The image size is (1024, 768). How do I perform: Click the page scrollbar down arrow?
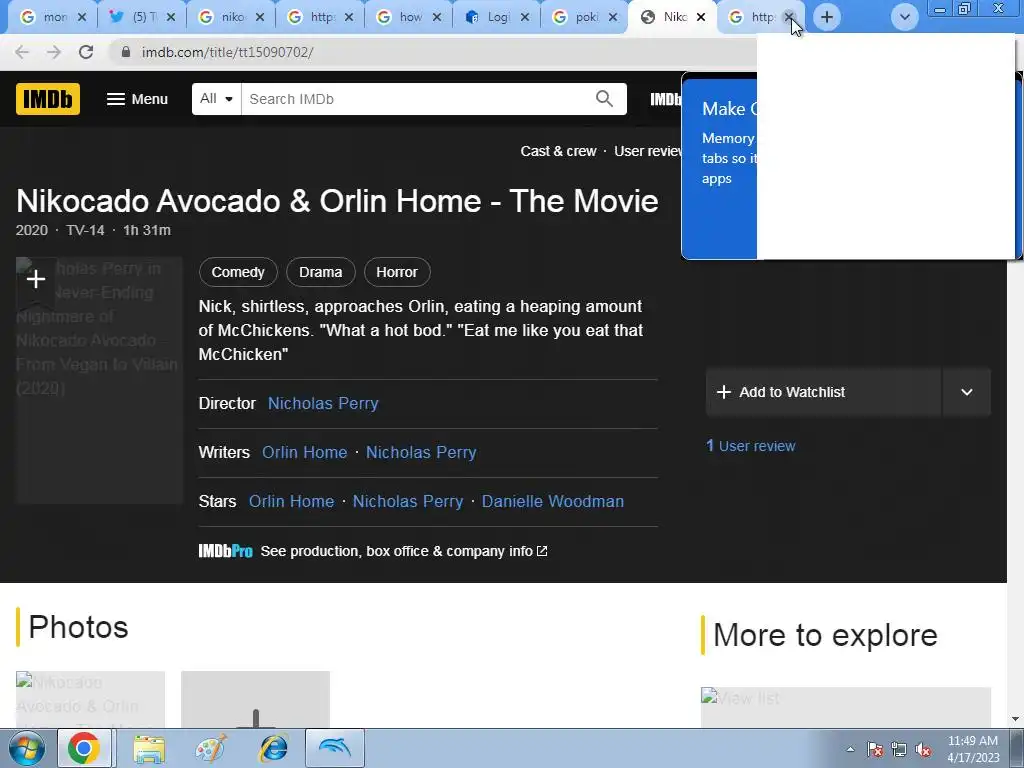[x=1016, y=720]
